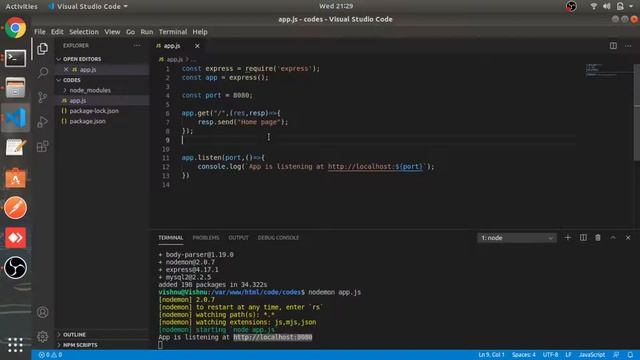
Task: Open the Help menu
Action: coord(200,32)
